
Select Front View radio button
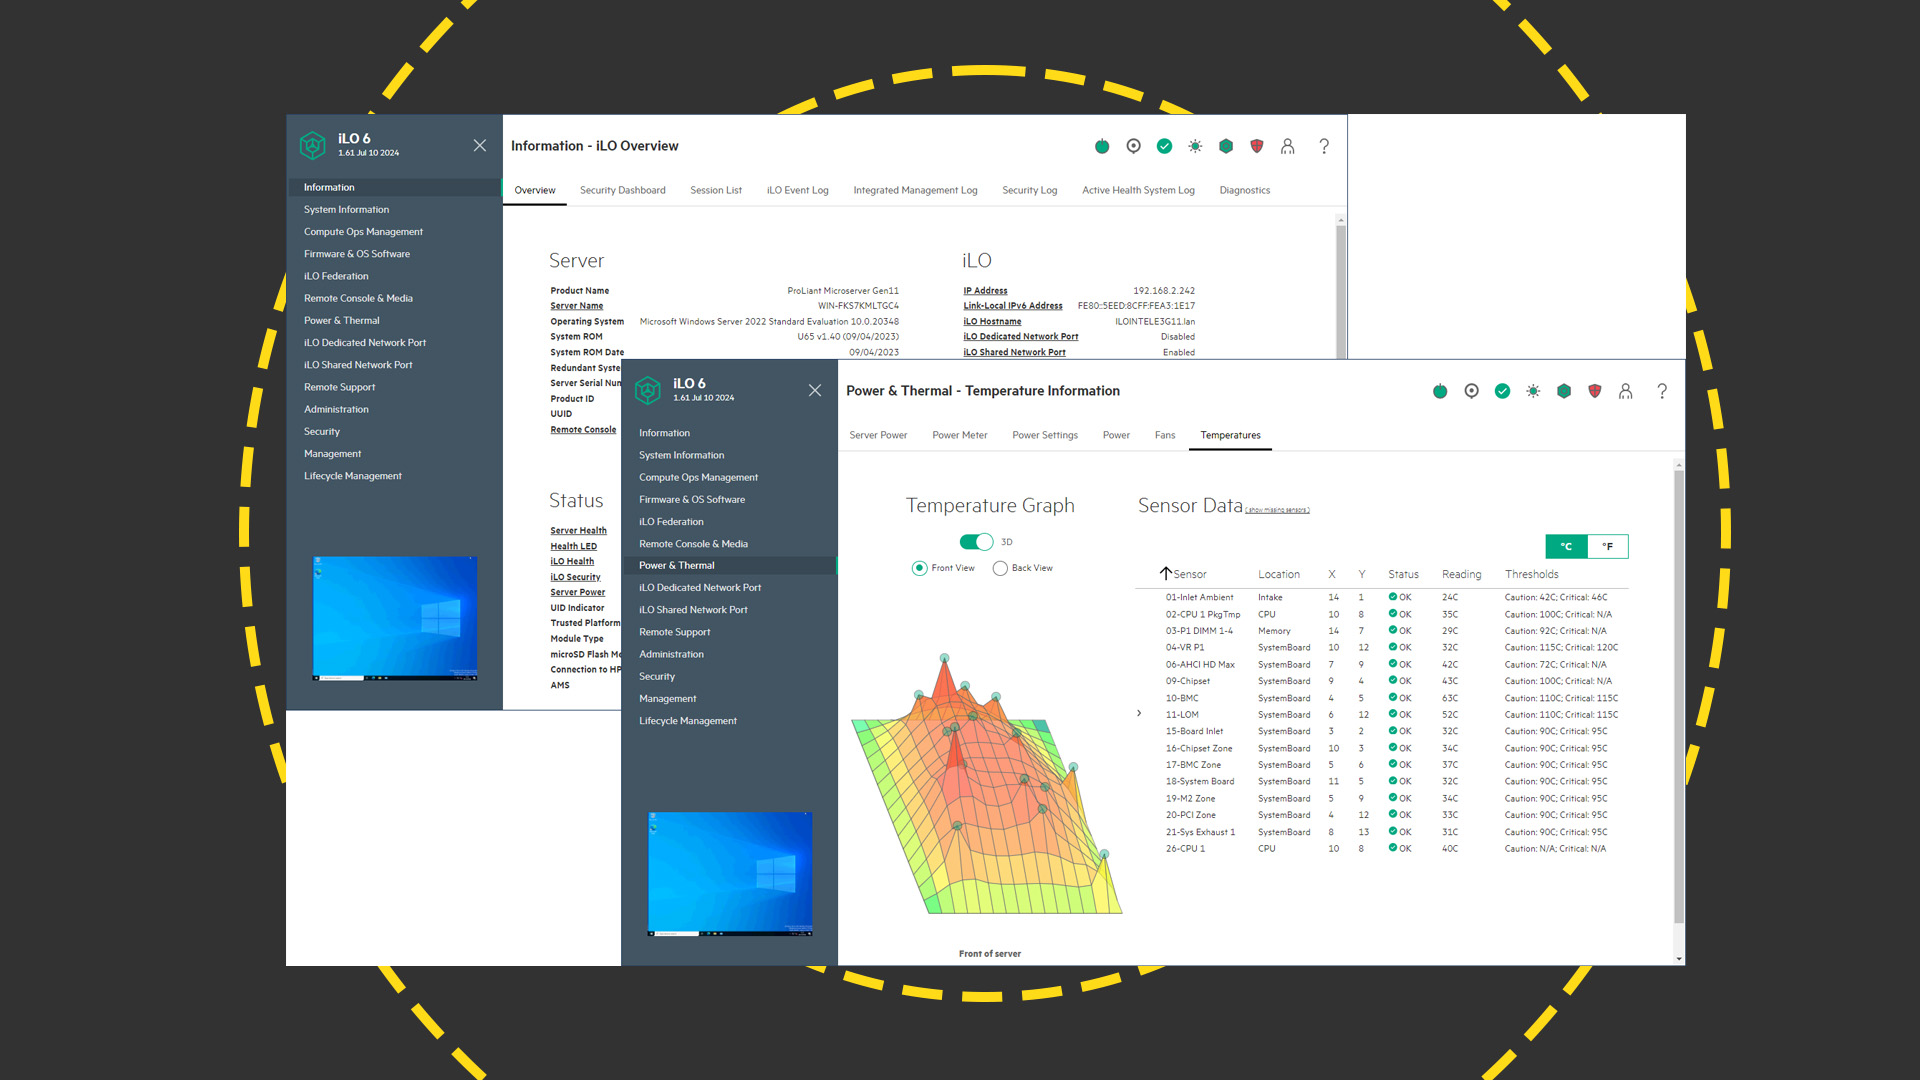pos(919,568)
